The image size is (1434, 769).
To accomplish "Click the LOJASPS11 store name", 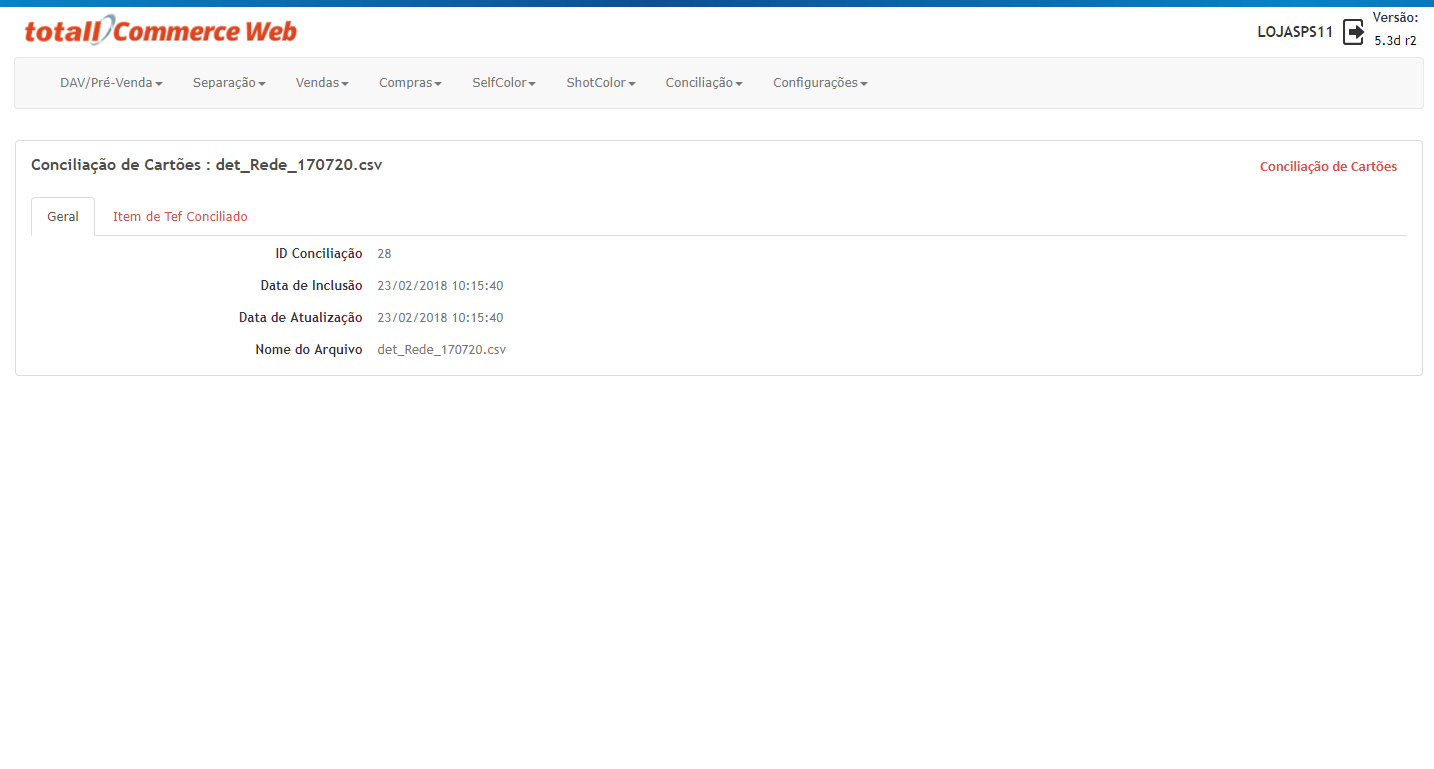I will [1295, 32].
